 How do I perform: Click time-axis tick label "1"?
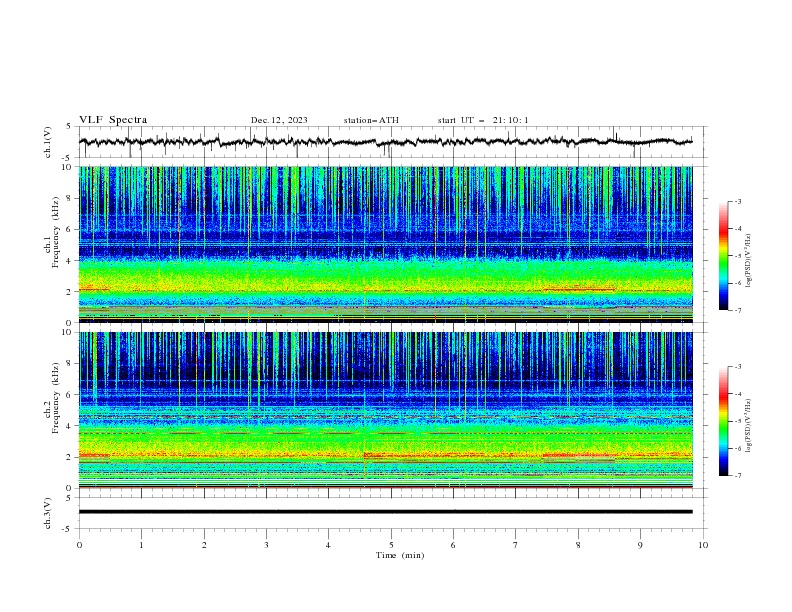pyautogui.click(x=141, y=545)
